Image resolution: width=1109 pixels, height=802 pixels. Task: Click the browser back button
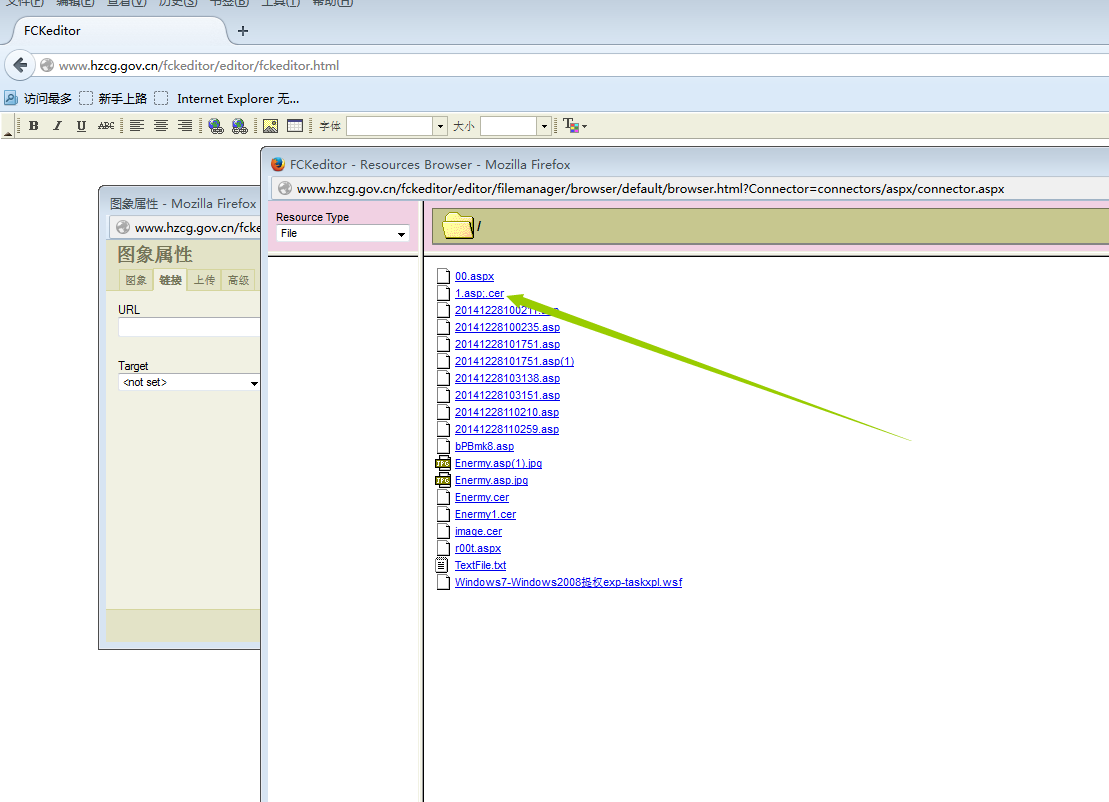(x=21, y=65)
